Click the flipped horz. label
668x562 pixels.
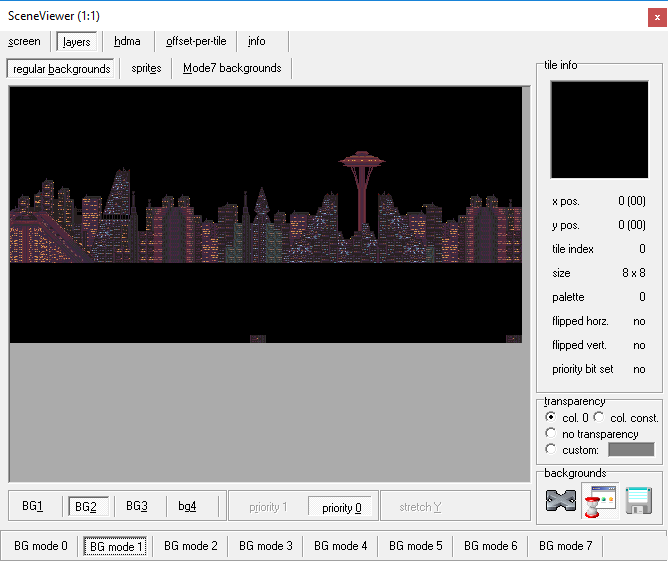(580, 321)
